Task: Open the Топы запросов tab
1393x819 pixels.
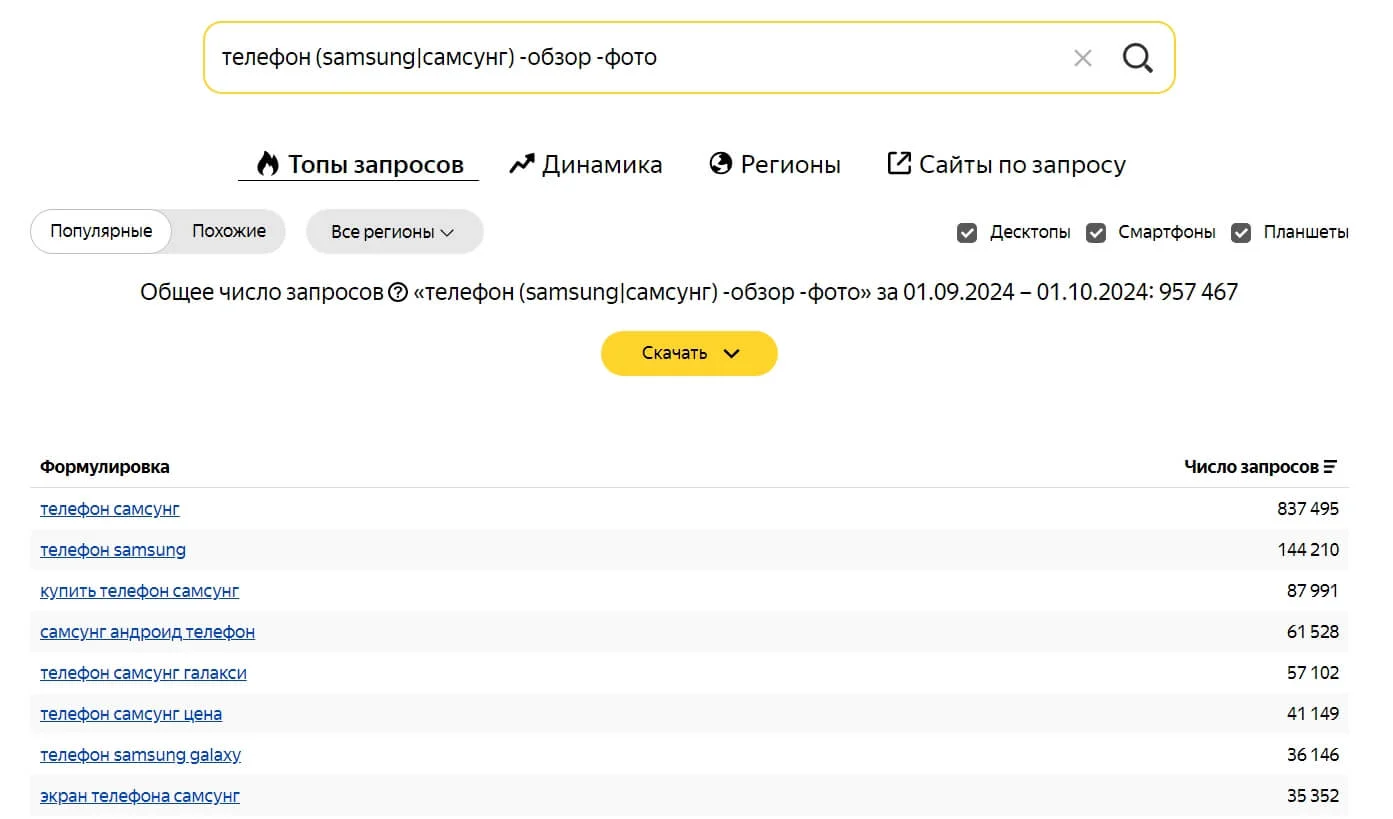Action: coord(359,164)
